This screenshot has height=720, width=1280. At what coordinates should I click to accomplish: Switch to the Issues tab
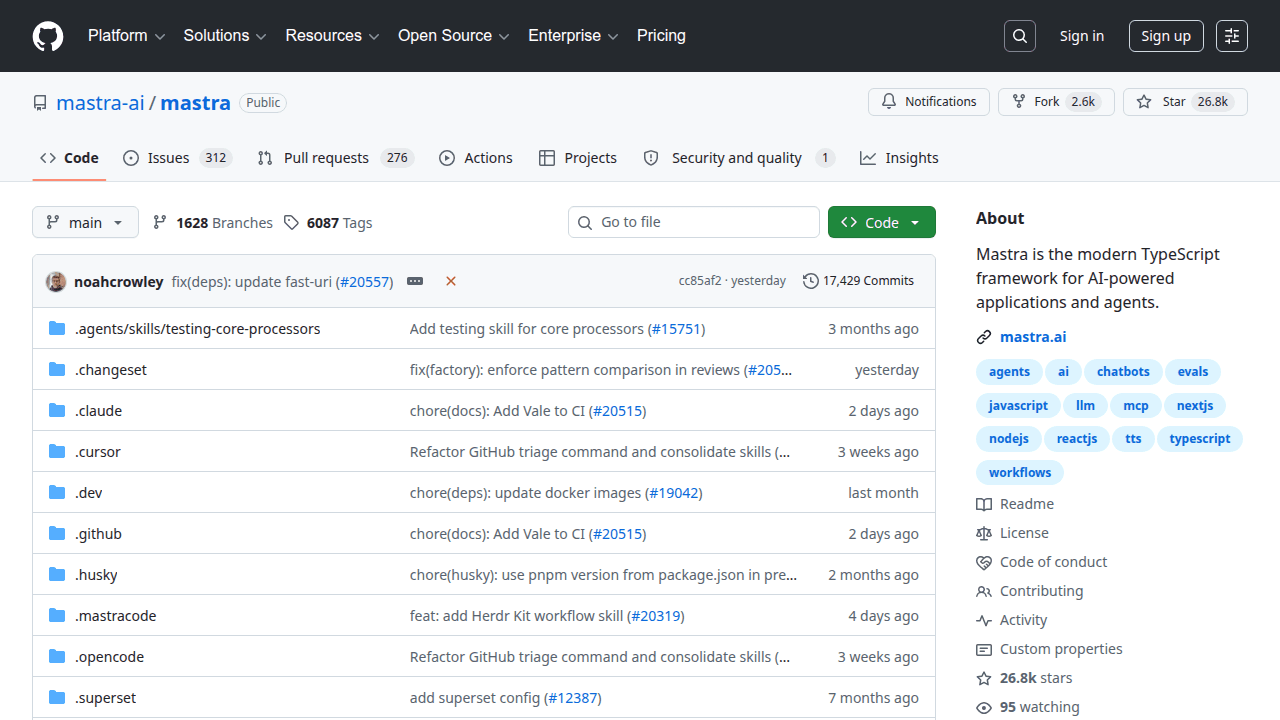tap(177, 158)
